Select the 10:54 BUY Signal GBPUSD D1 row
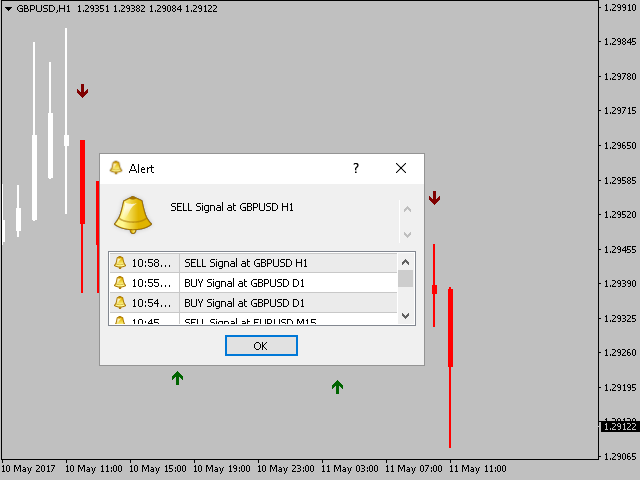640x480 pixels. (253, 303)
